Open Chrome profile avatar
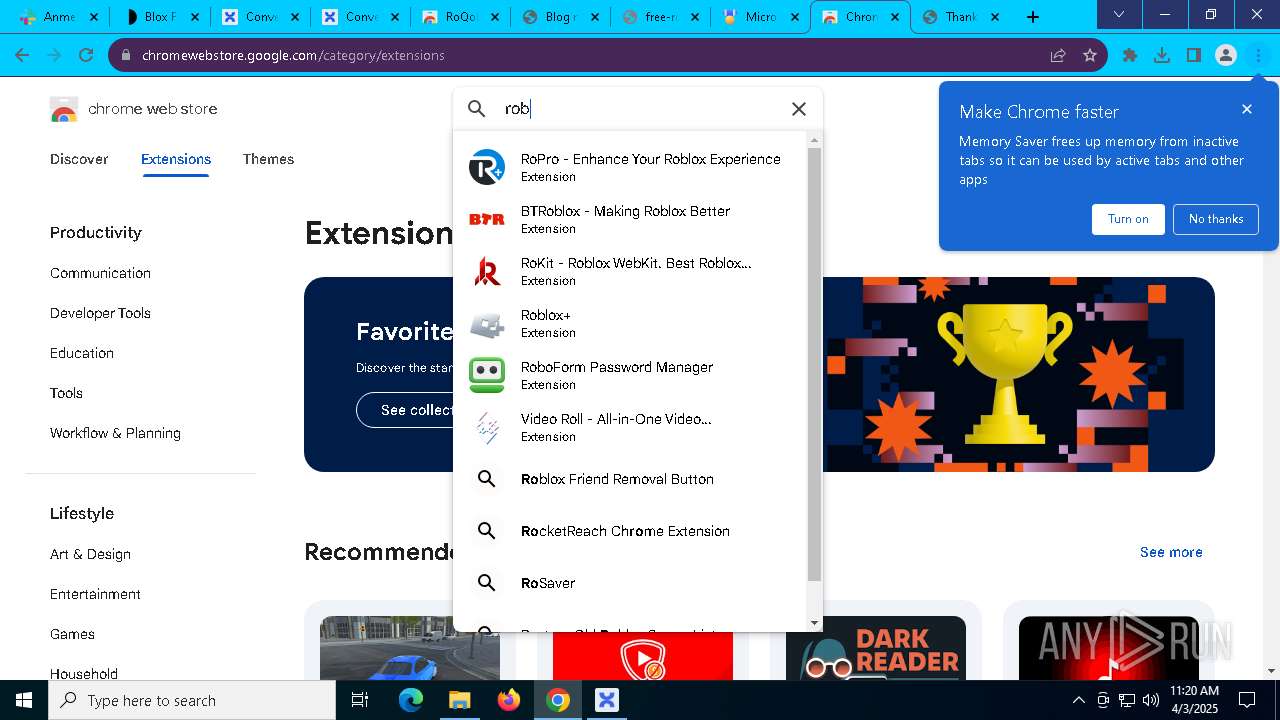 pos(1226,55)
